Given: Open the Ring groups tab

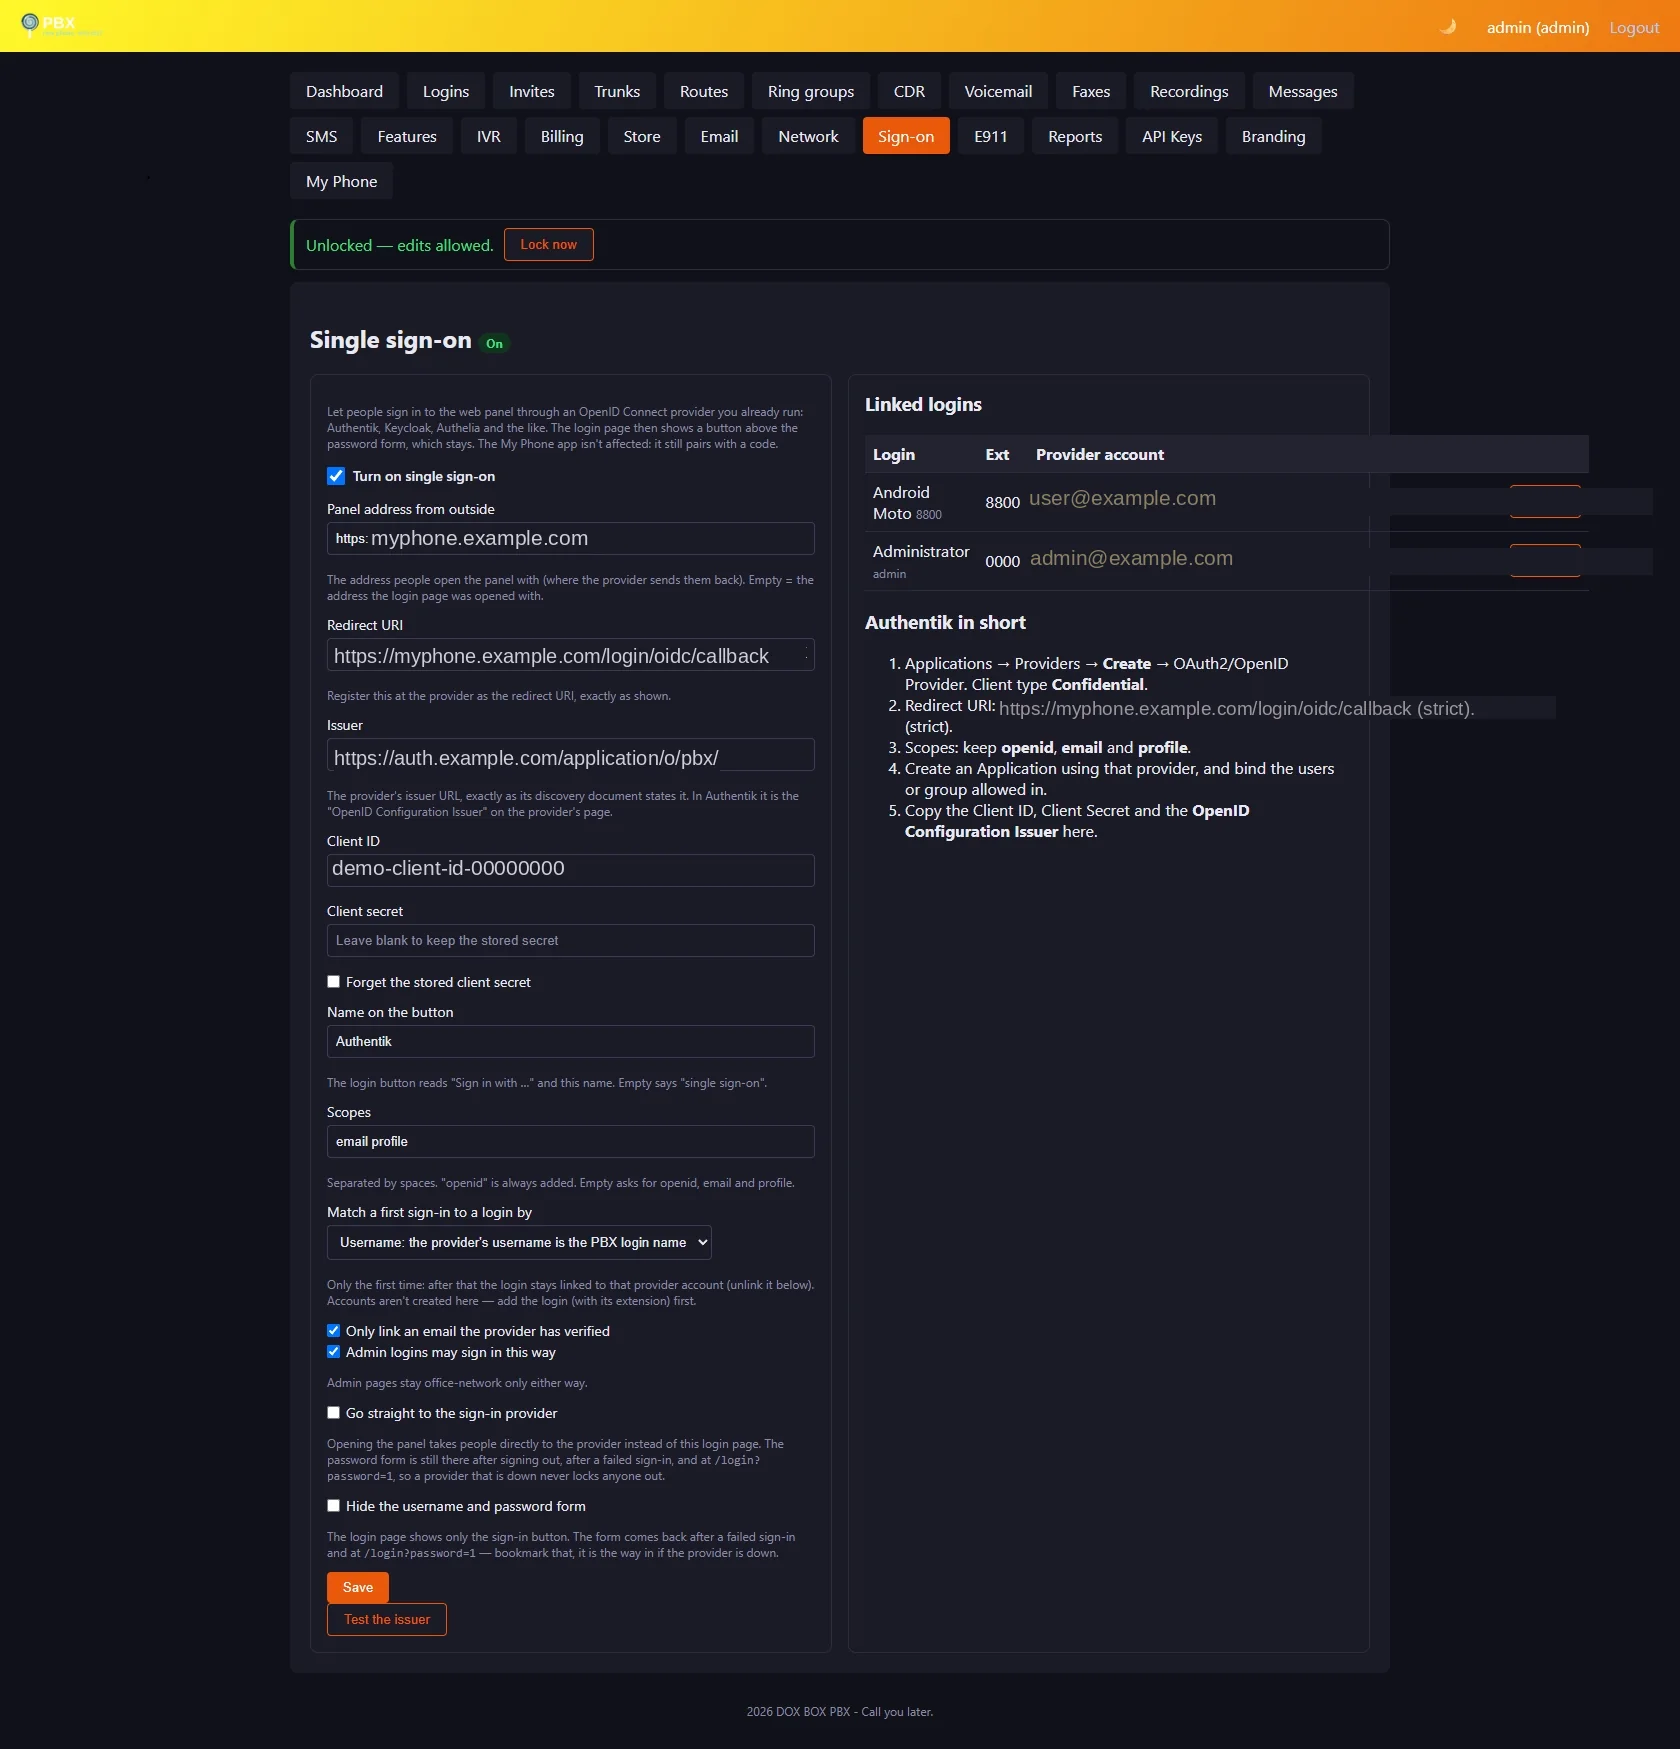Looking at the screenshot, I should 811,91.
